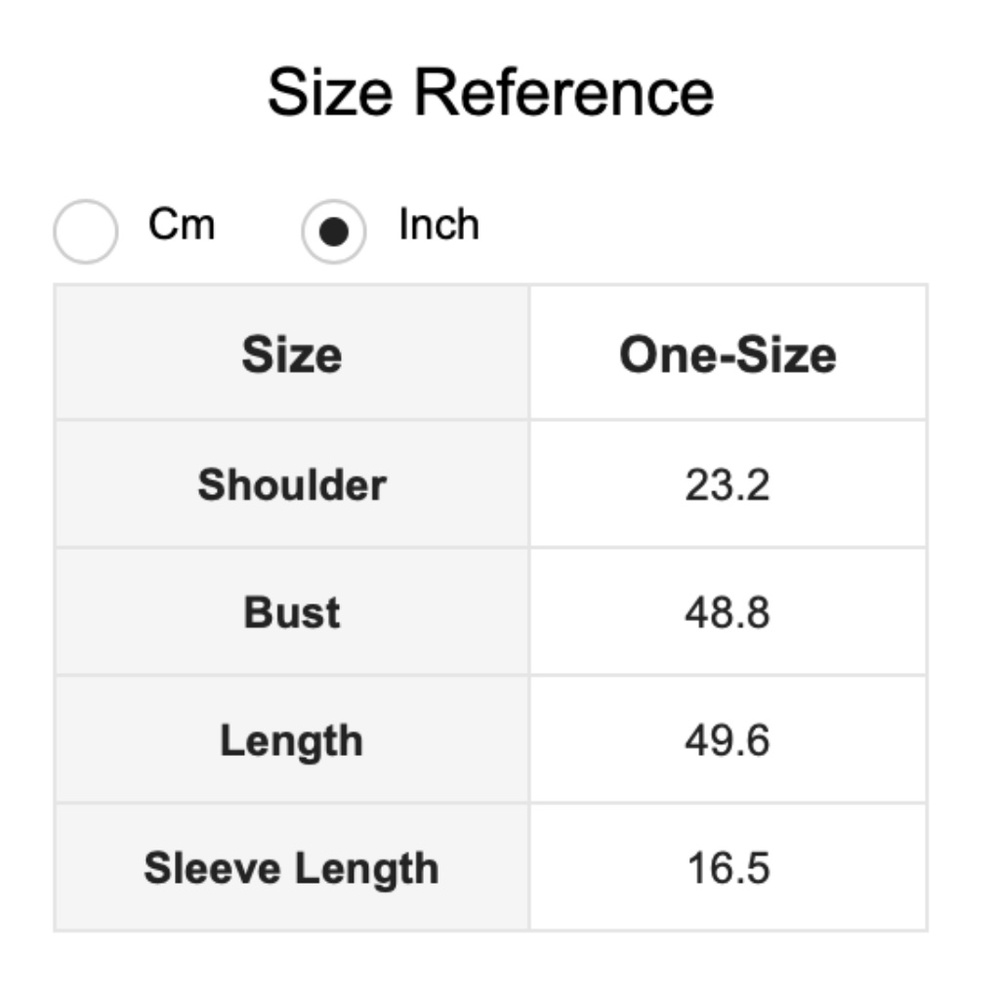The height and width of the screenshot is (1000, 1000).
Task: Select the Size header cell in table
Action: click(x=292, y=353)
